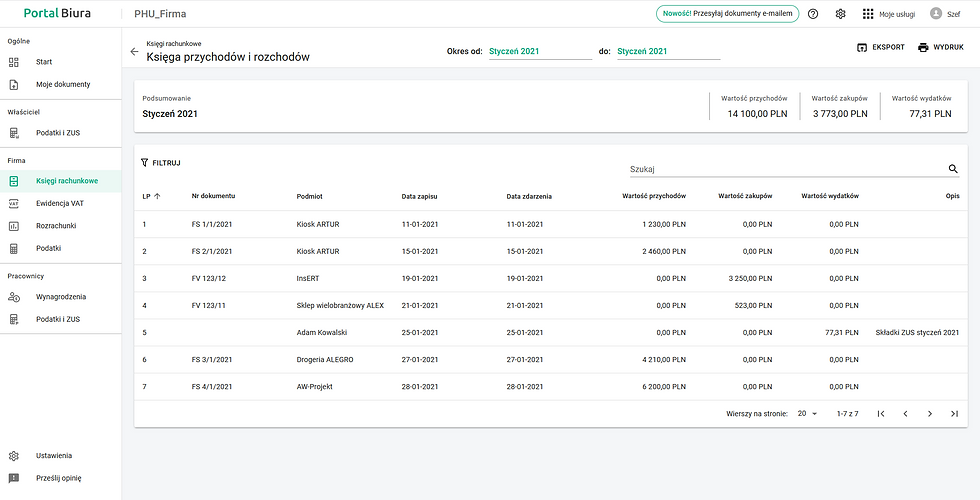Open Podatki i ZUS under Pracownicy
980x500 pixels.
click(61, 319)
